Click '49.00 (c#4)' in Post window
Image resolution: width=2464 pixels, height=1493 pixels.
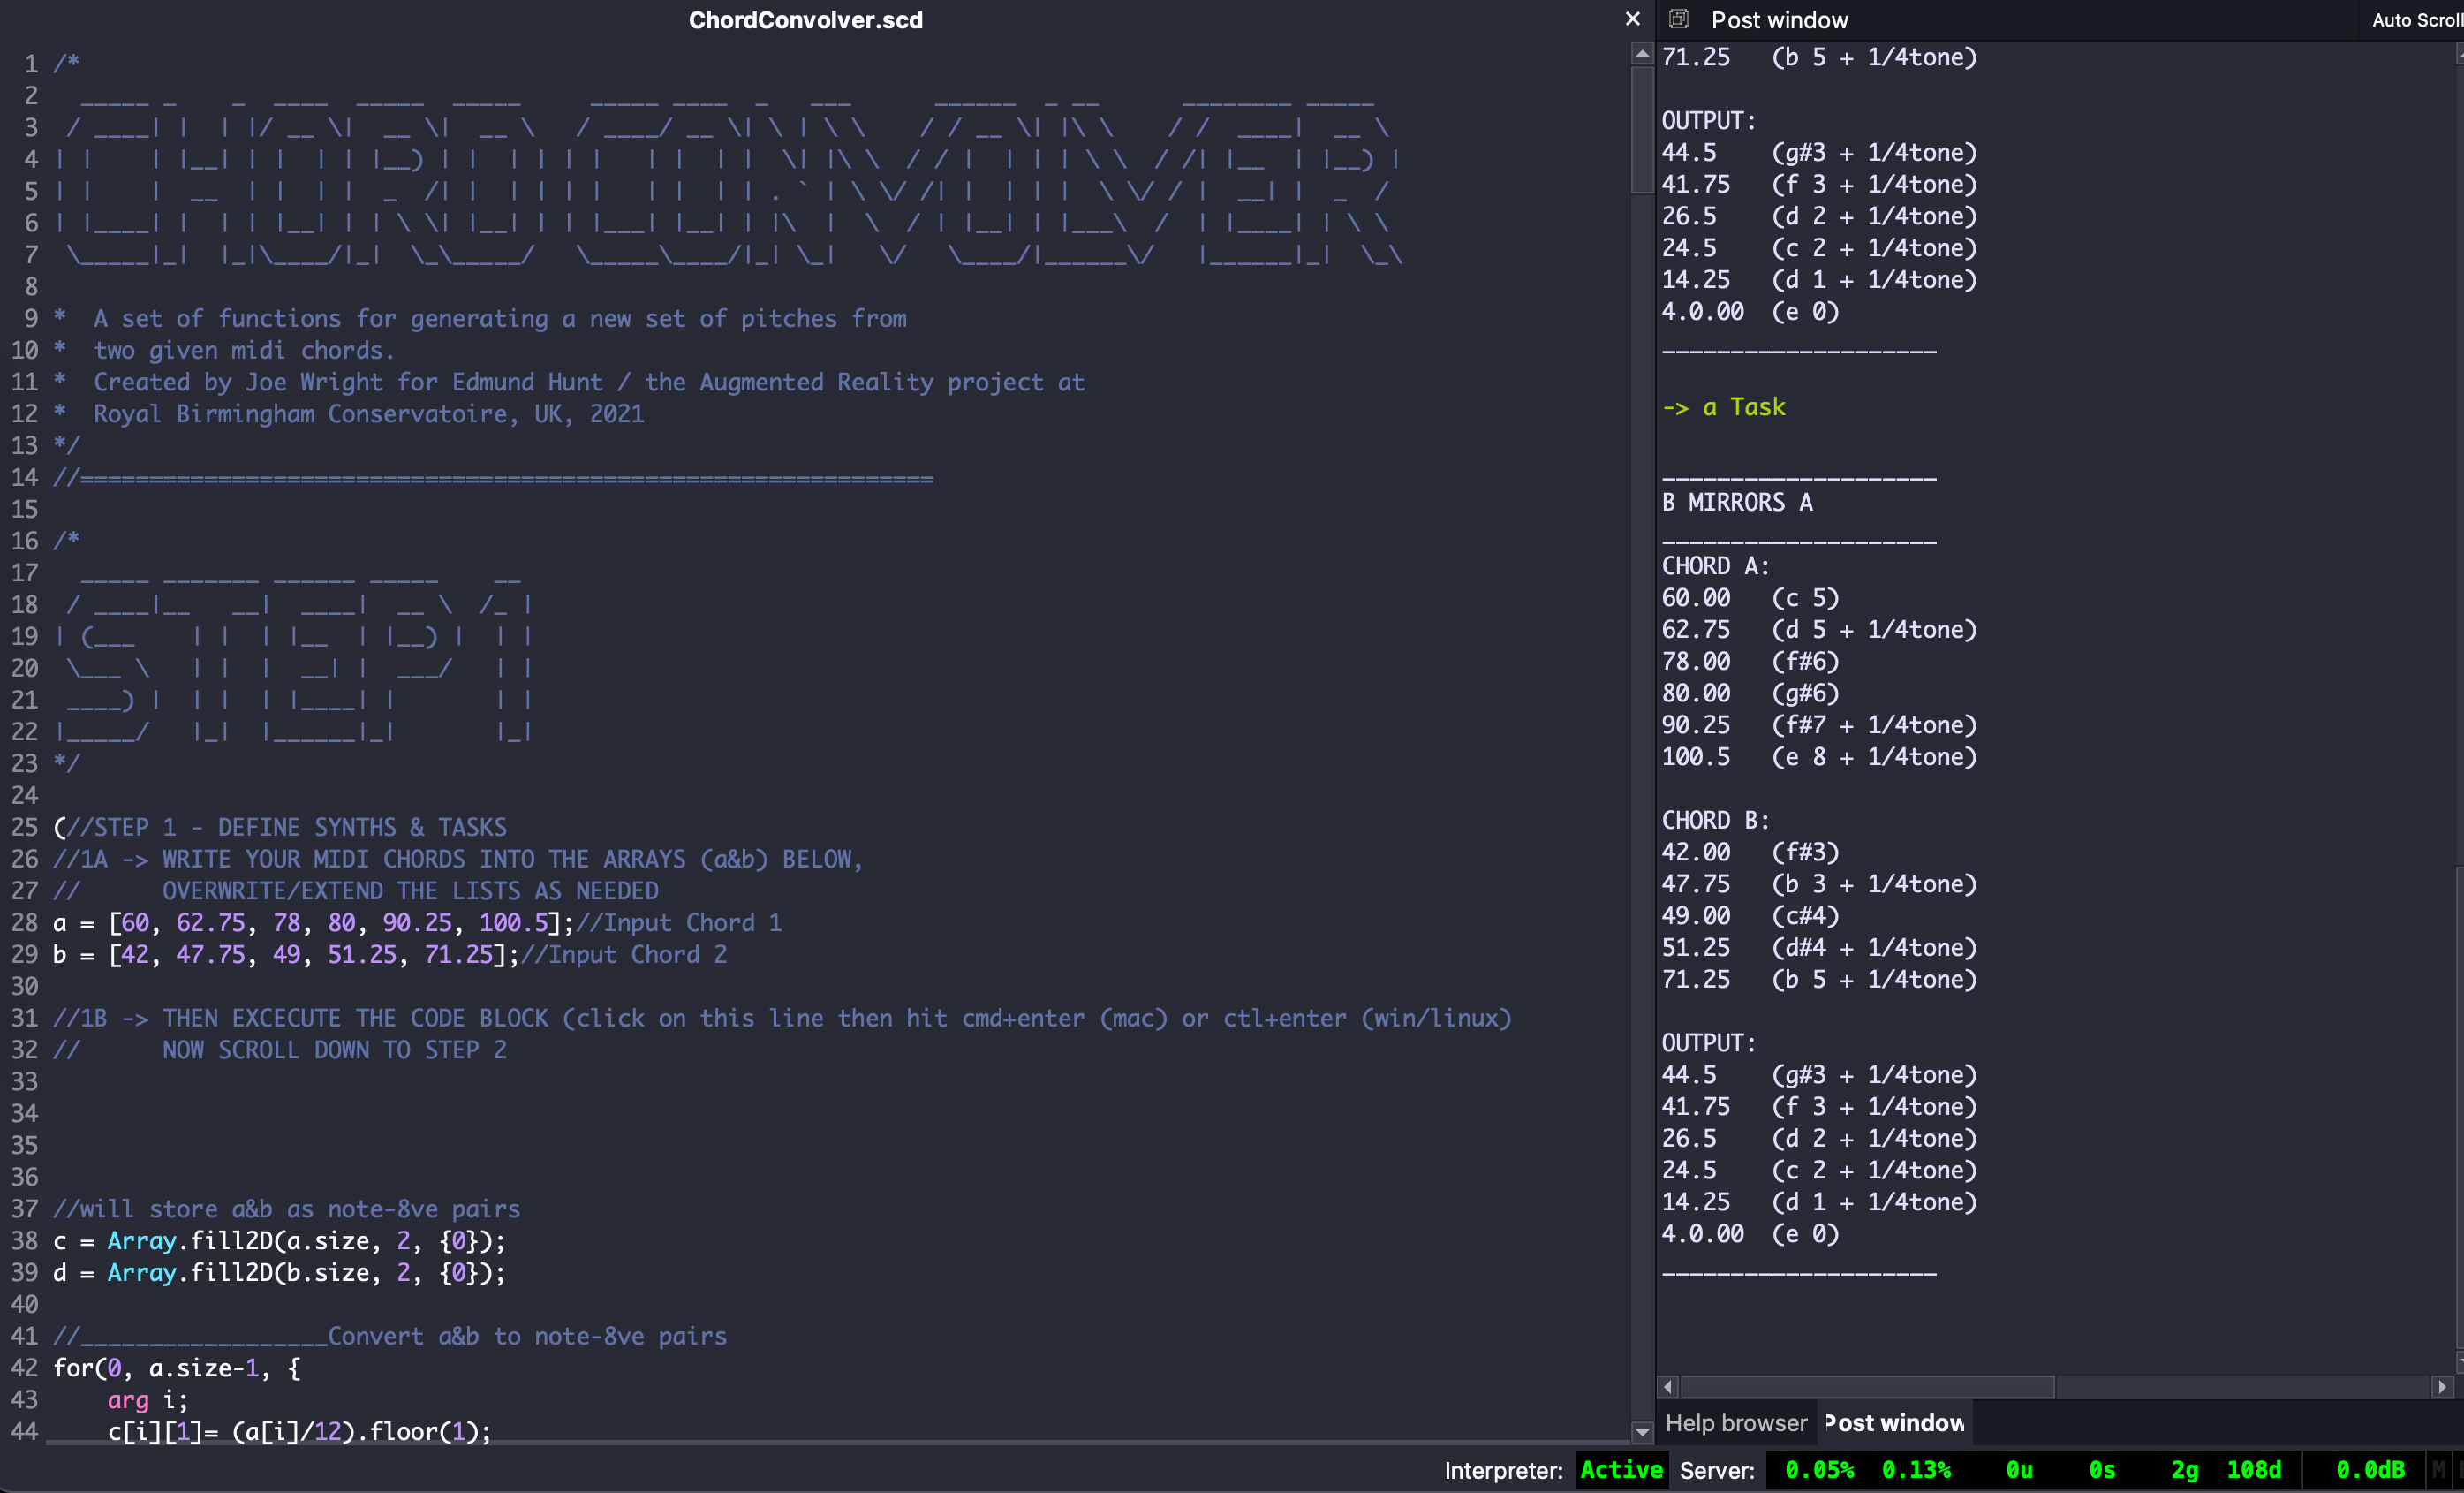(x=1750, y=916)
